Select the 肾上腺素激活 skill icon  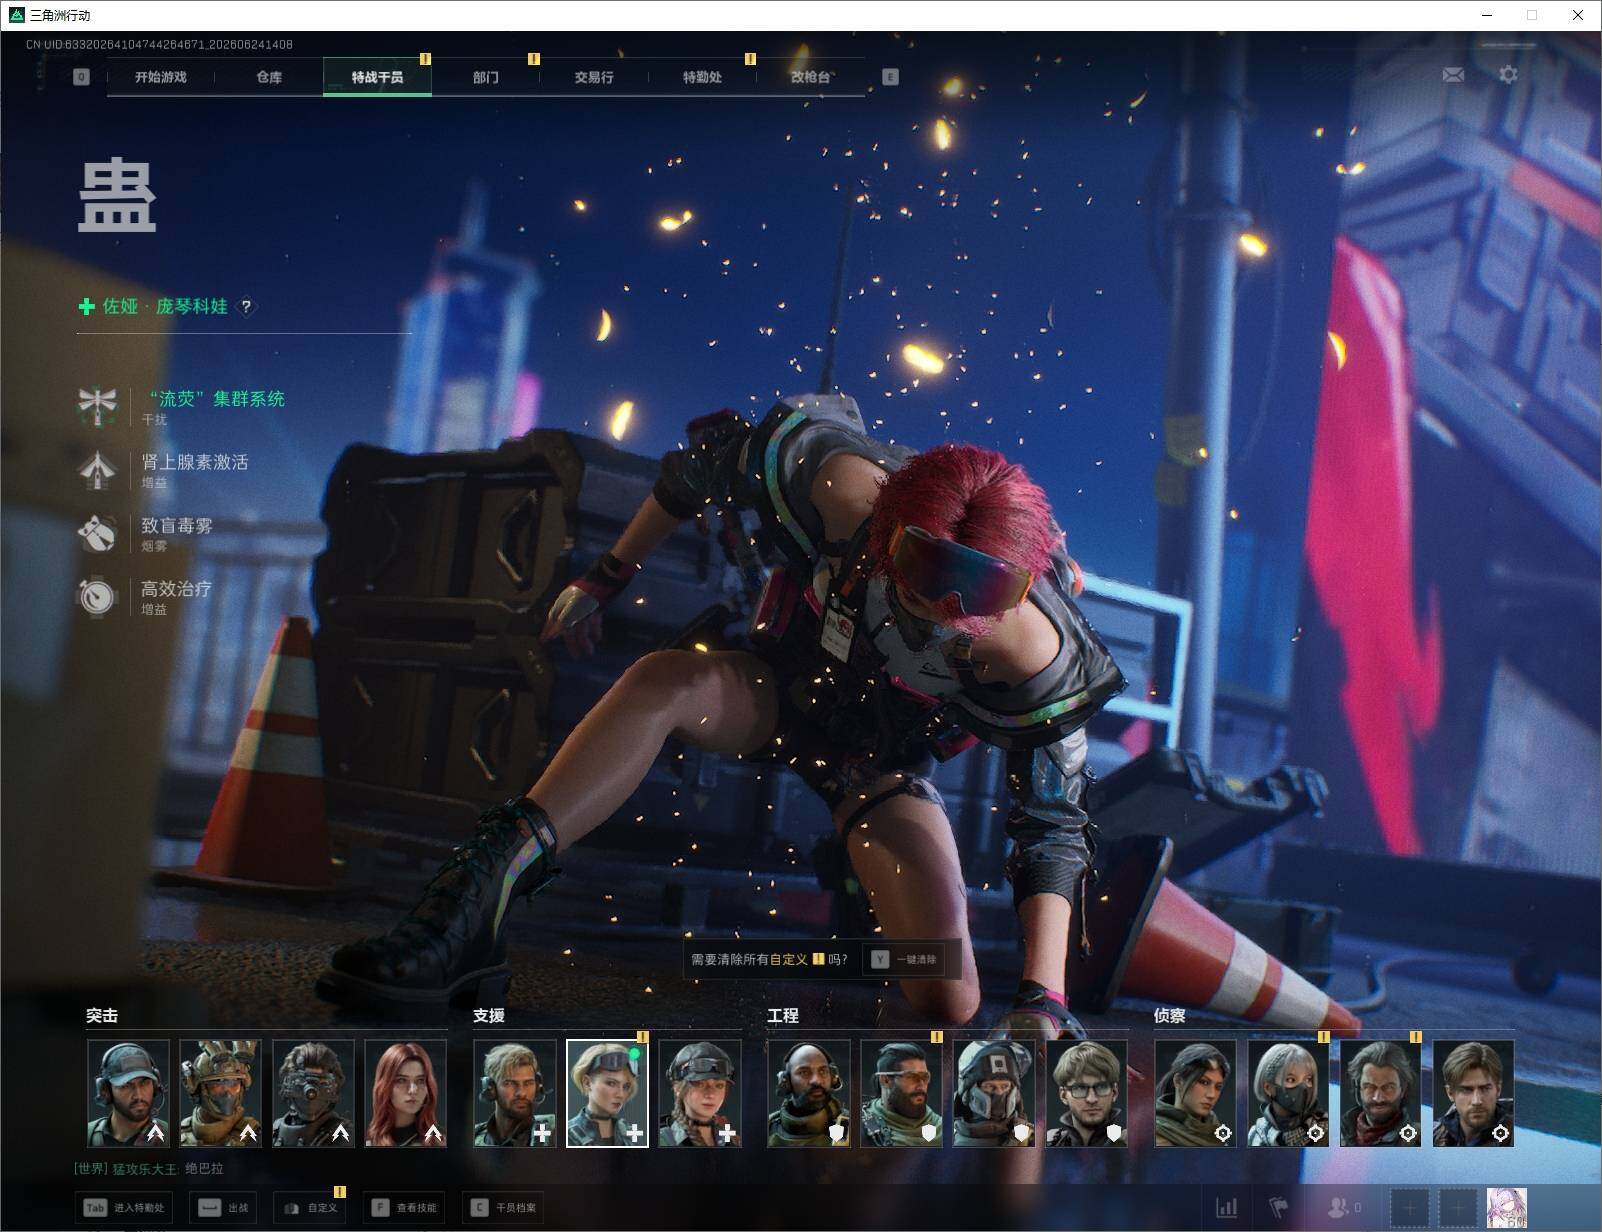click(97, 469)
